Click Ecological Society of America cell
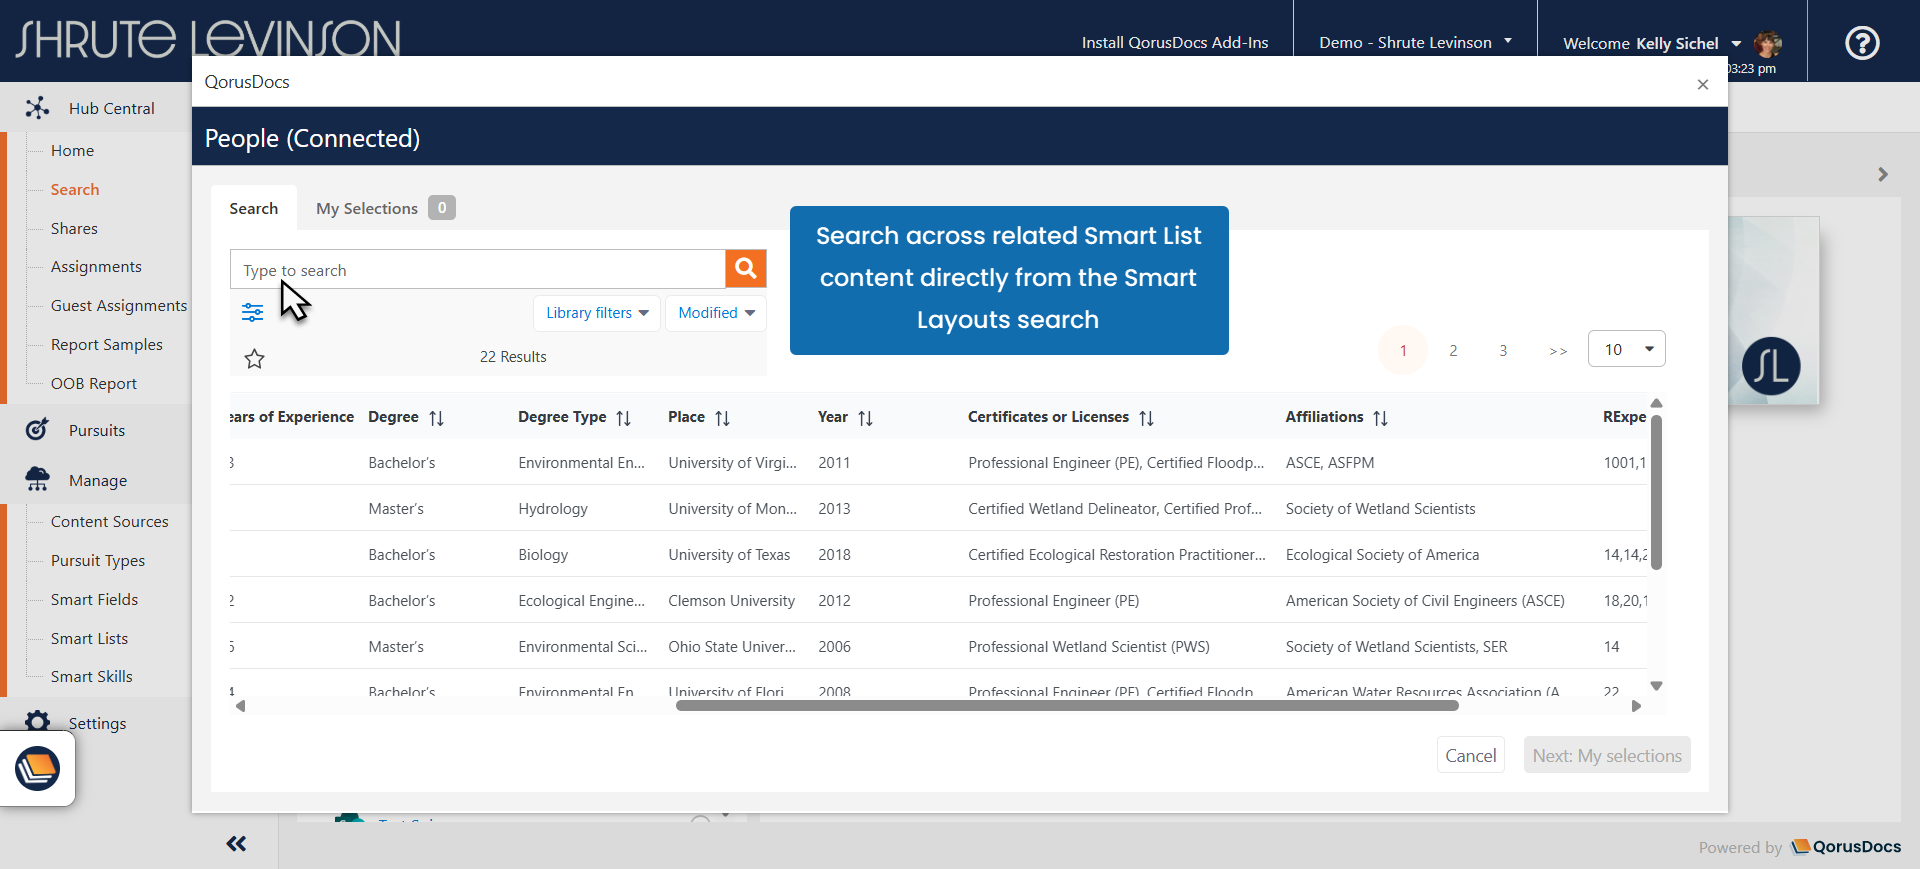The height and width of the screenshot is (869, 1920). [1382, 555]
